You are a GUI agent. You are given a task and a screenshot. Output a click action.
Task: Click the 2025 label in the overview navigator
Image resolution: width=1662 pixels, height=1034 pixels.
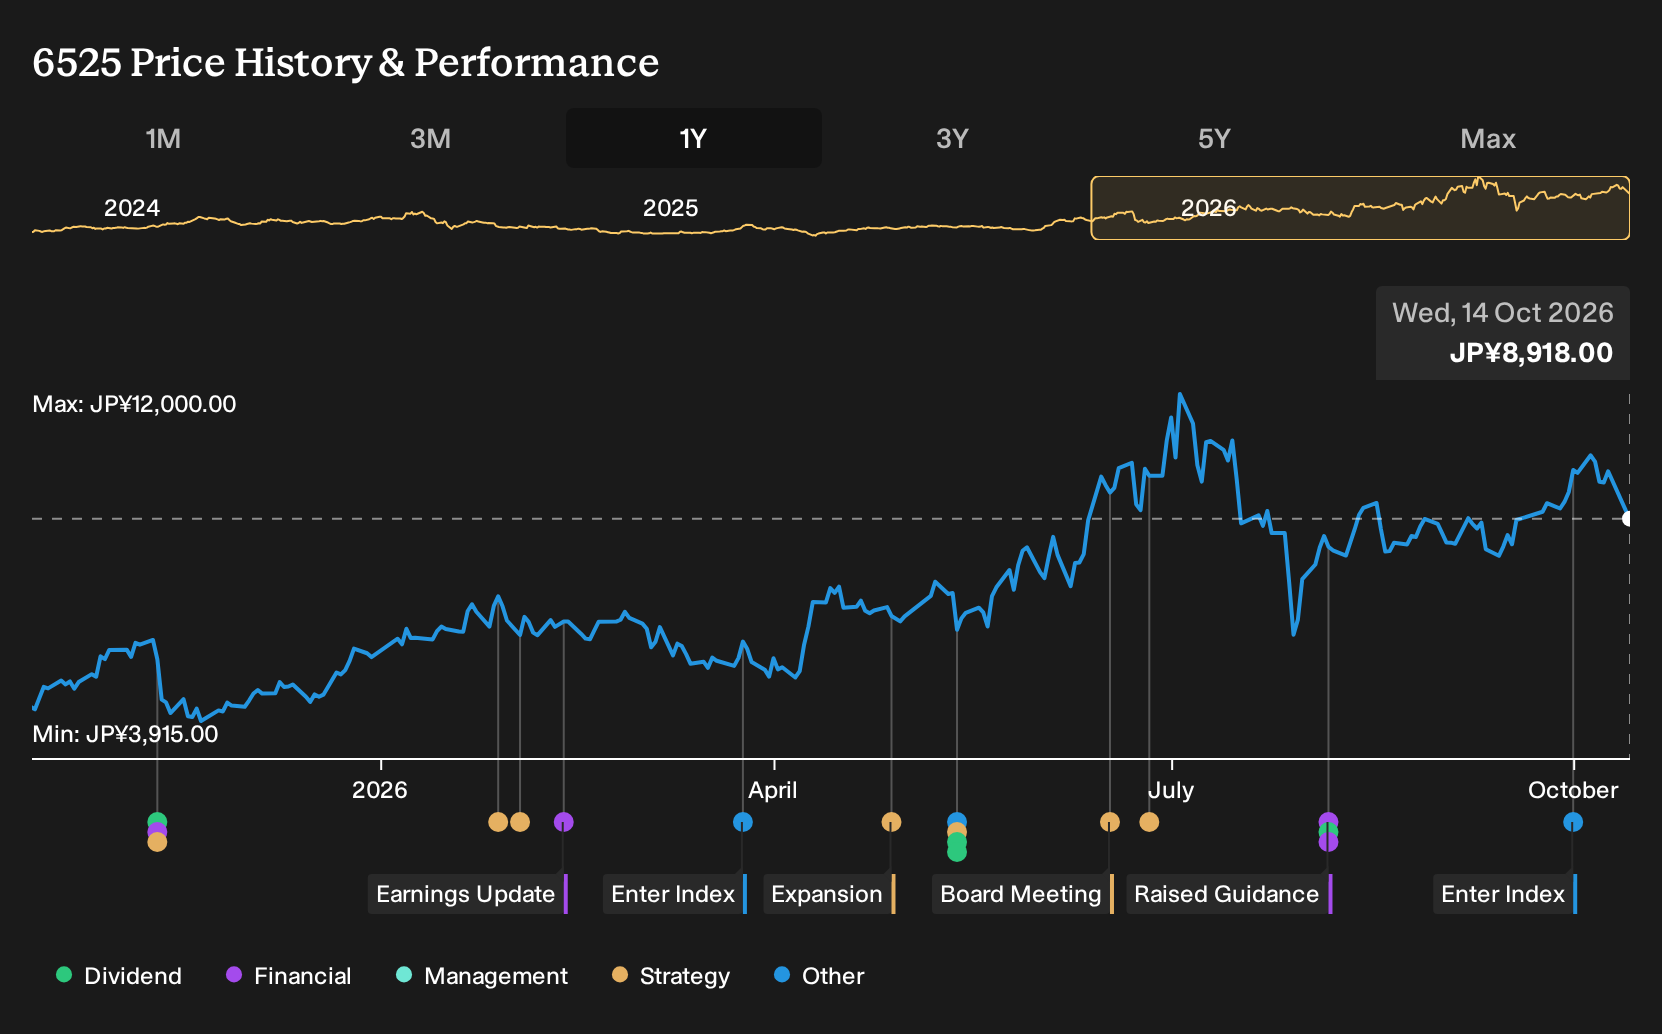click(x=670, y=208)
